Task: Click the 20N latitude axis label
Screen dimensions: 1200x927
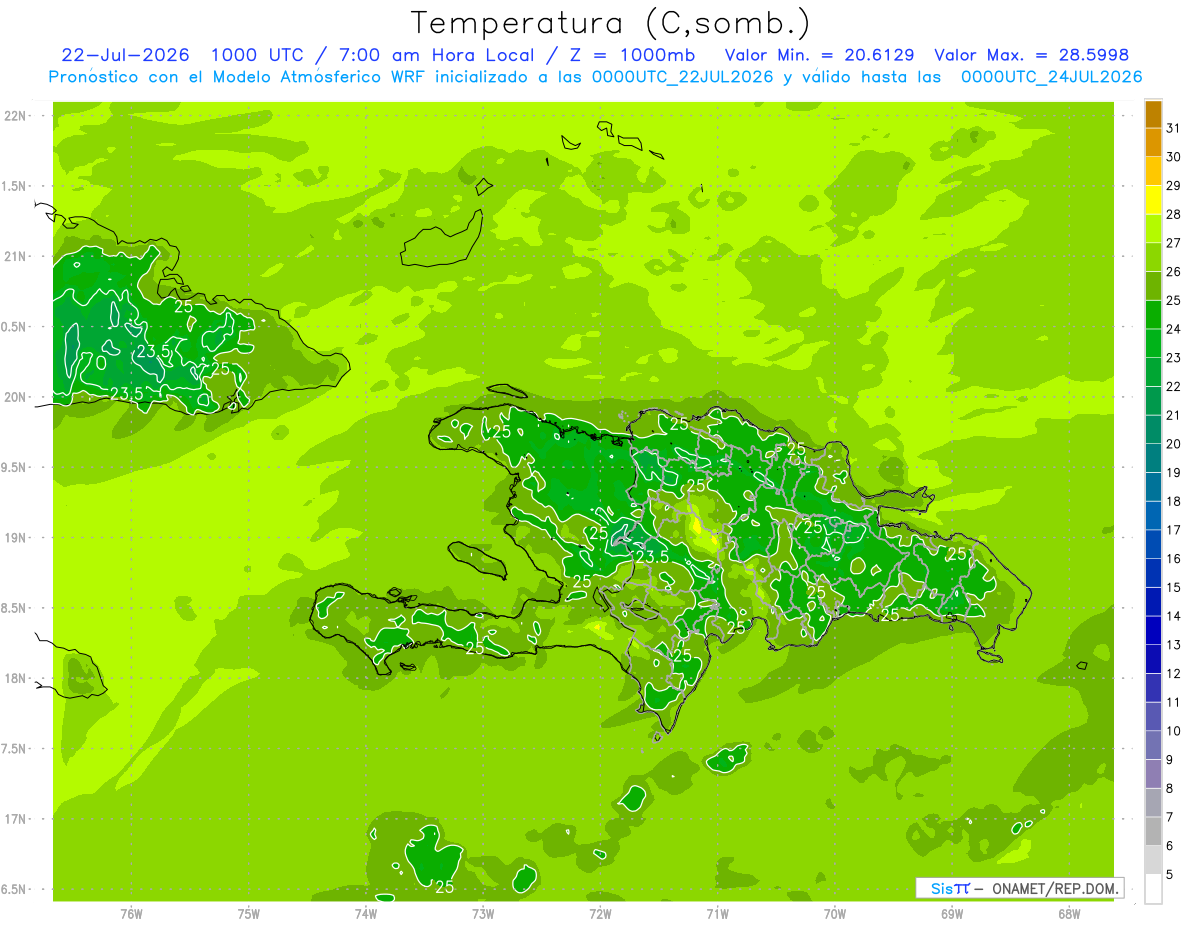Action: tap(15, 397)
